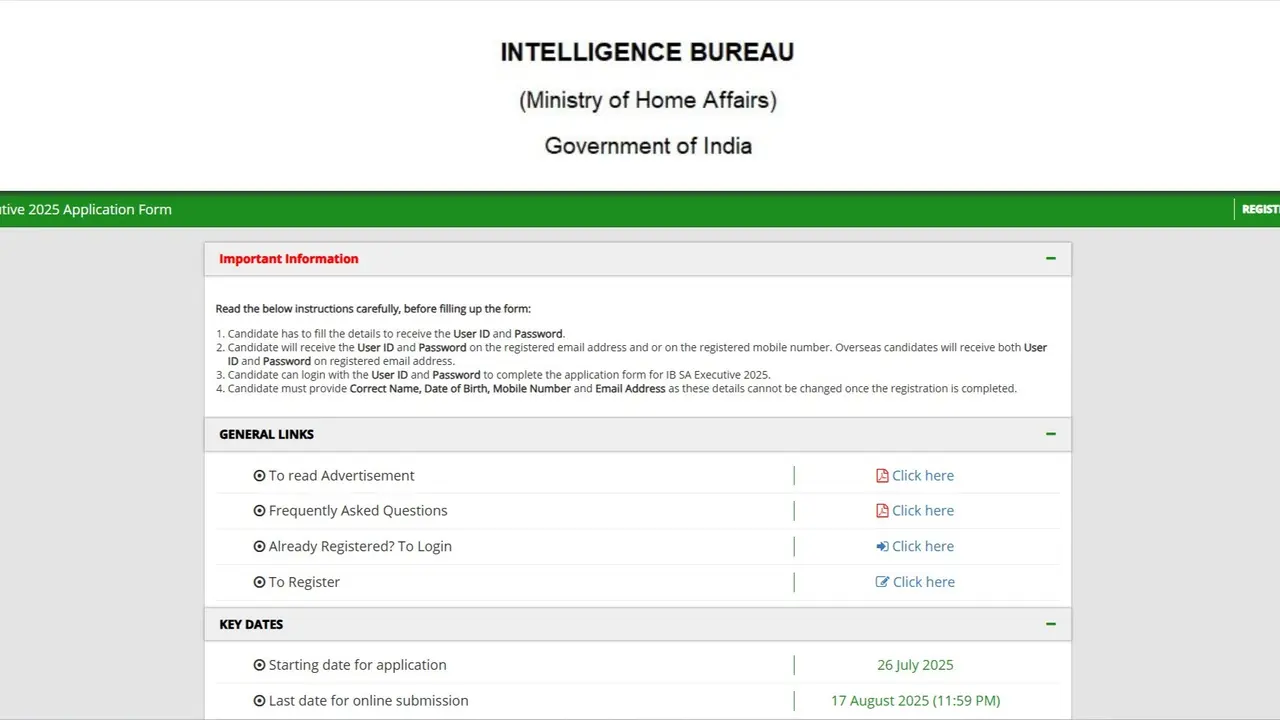The width and height of the screenshot is (1280, 720).
Task: Collapse the Important Information section
Action: point(1050,258)
